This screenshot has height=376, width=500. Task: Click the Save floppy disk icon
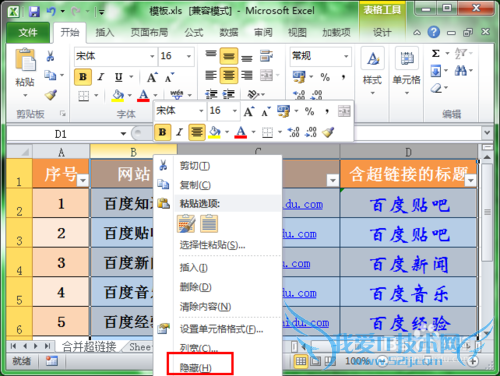[x=34, y=12]
